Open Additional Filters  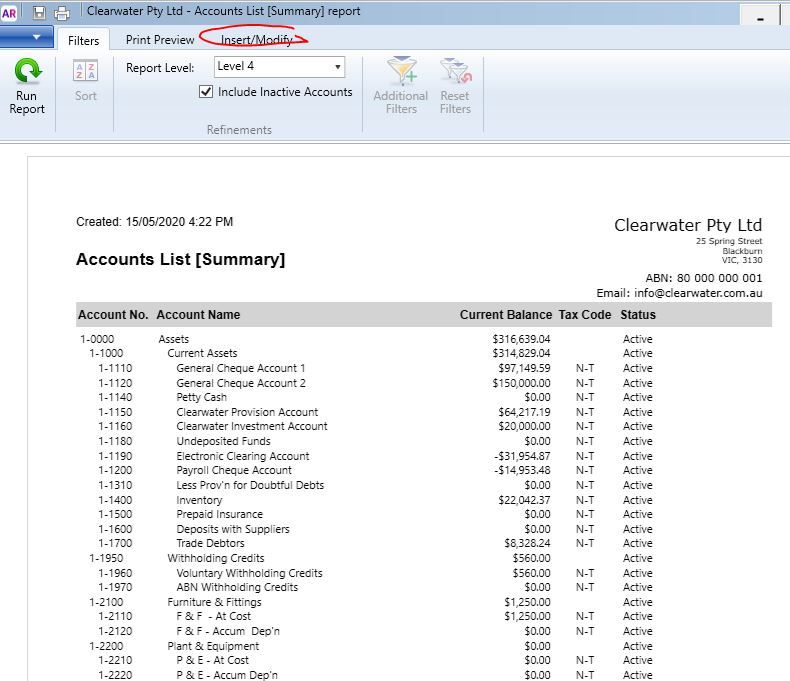tap(401, 74)
